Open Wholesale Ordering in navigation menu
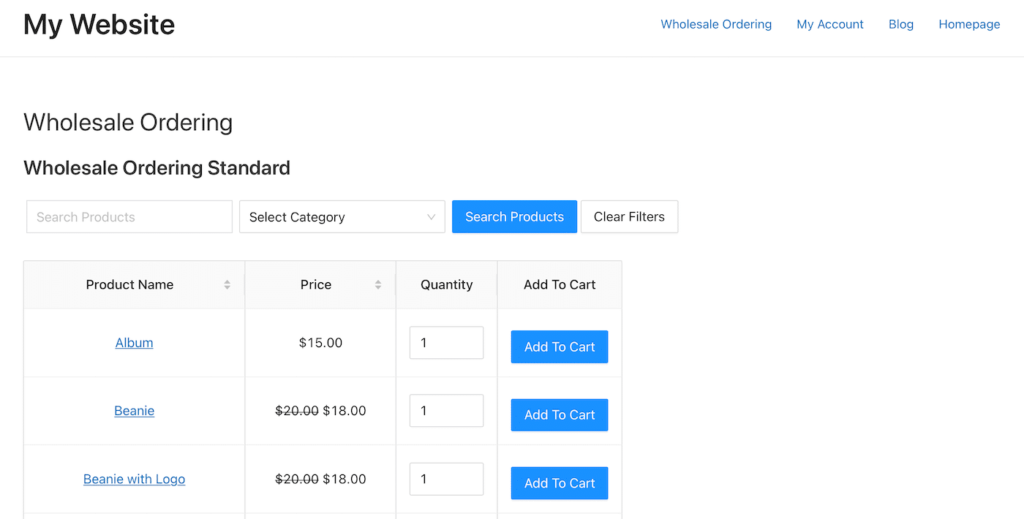Screen dimensions: 1024x519 716,24
